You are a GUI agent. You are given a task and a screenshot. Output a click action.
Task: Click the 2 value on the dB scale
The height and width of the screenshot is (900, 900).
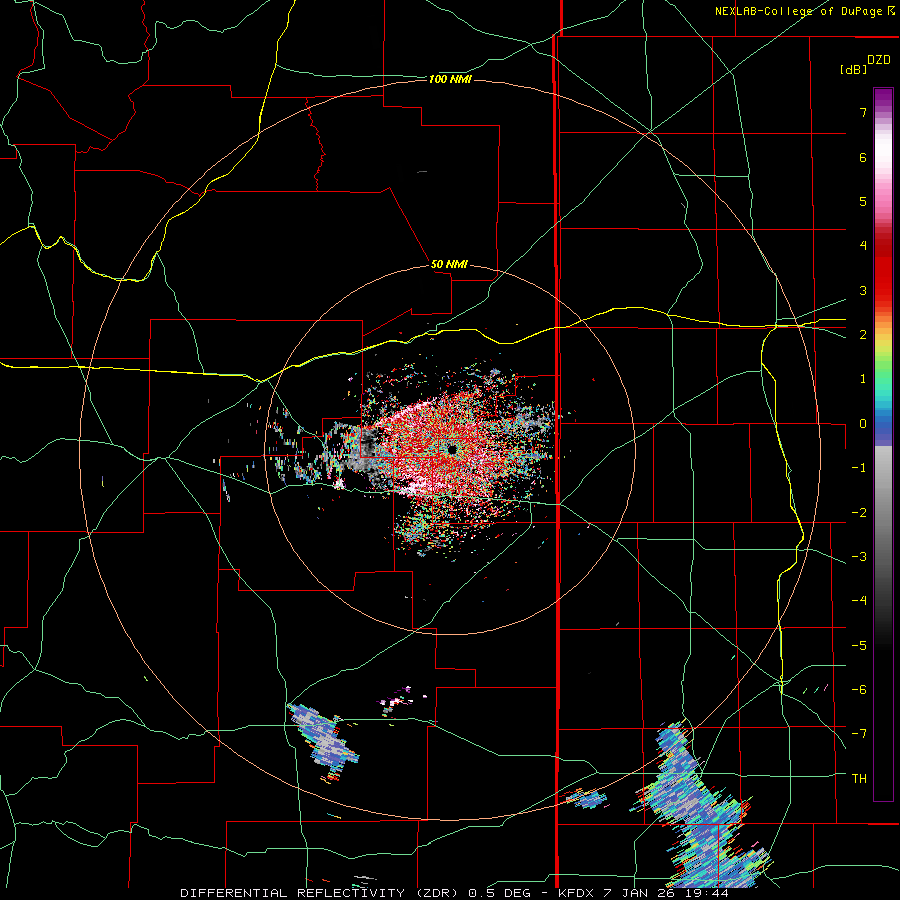[863, 335]
